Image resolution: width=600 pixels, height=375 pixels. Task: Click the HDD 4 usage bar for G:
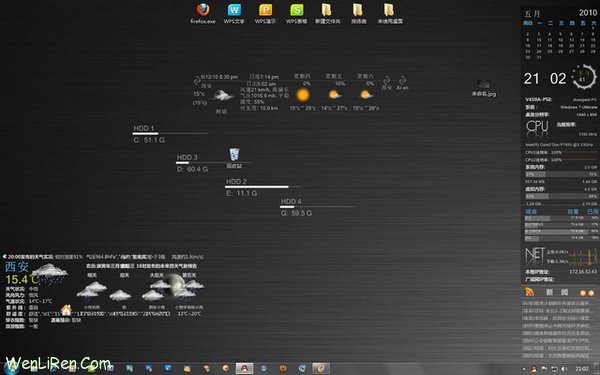point(318,207)
